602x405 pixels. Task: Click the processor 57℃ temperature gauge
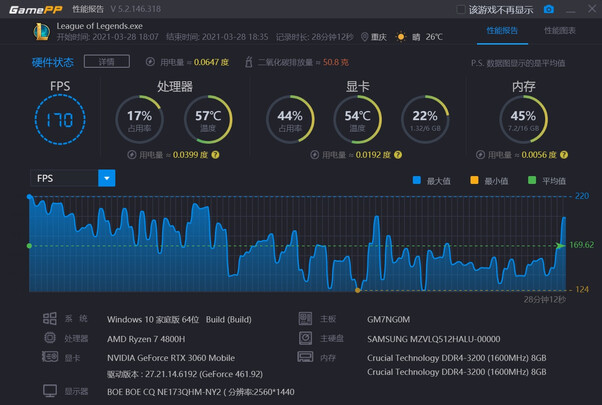pos(208,119)
